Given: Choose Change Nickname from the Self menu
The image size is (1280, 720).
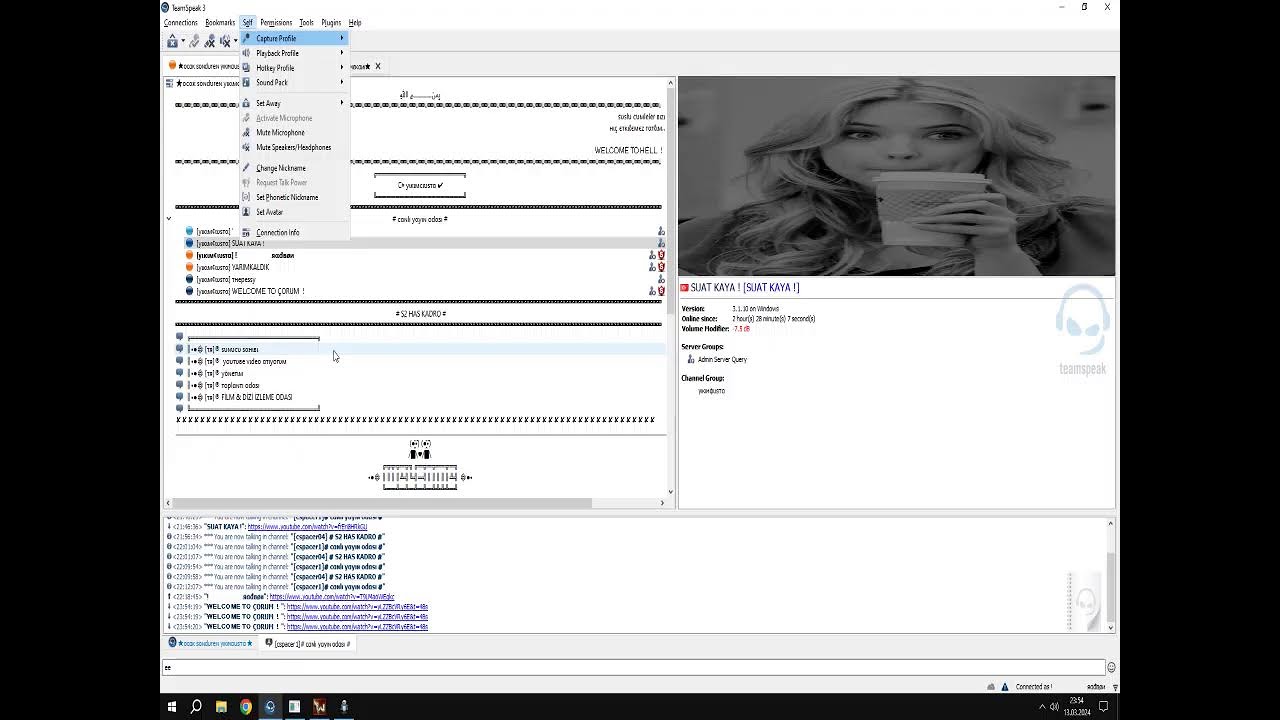Looking at the screenshot, I should (294, 168).
